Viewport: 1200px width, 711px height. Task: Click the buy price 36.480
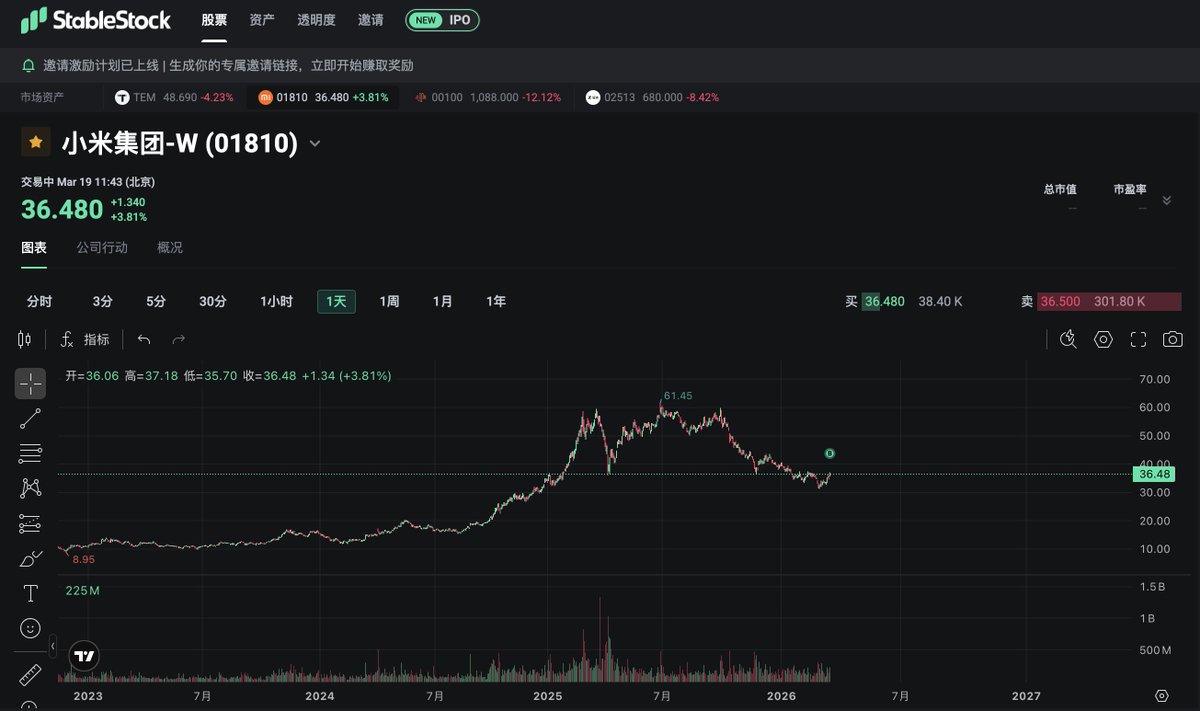[x=884, y=301]
